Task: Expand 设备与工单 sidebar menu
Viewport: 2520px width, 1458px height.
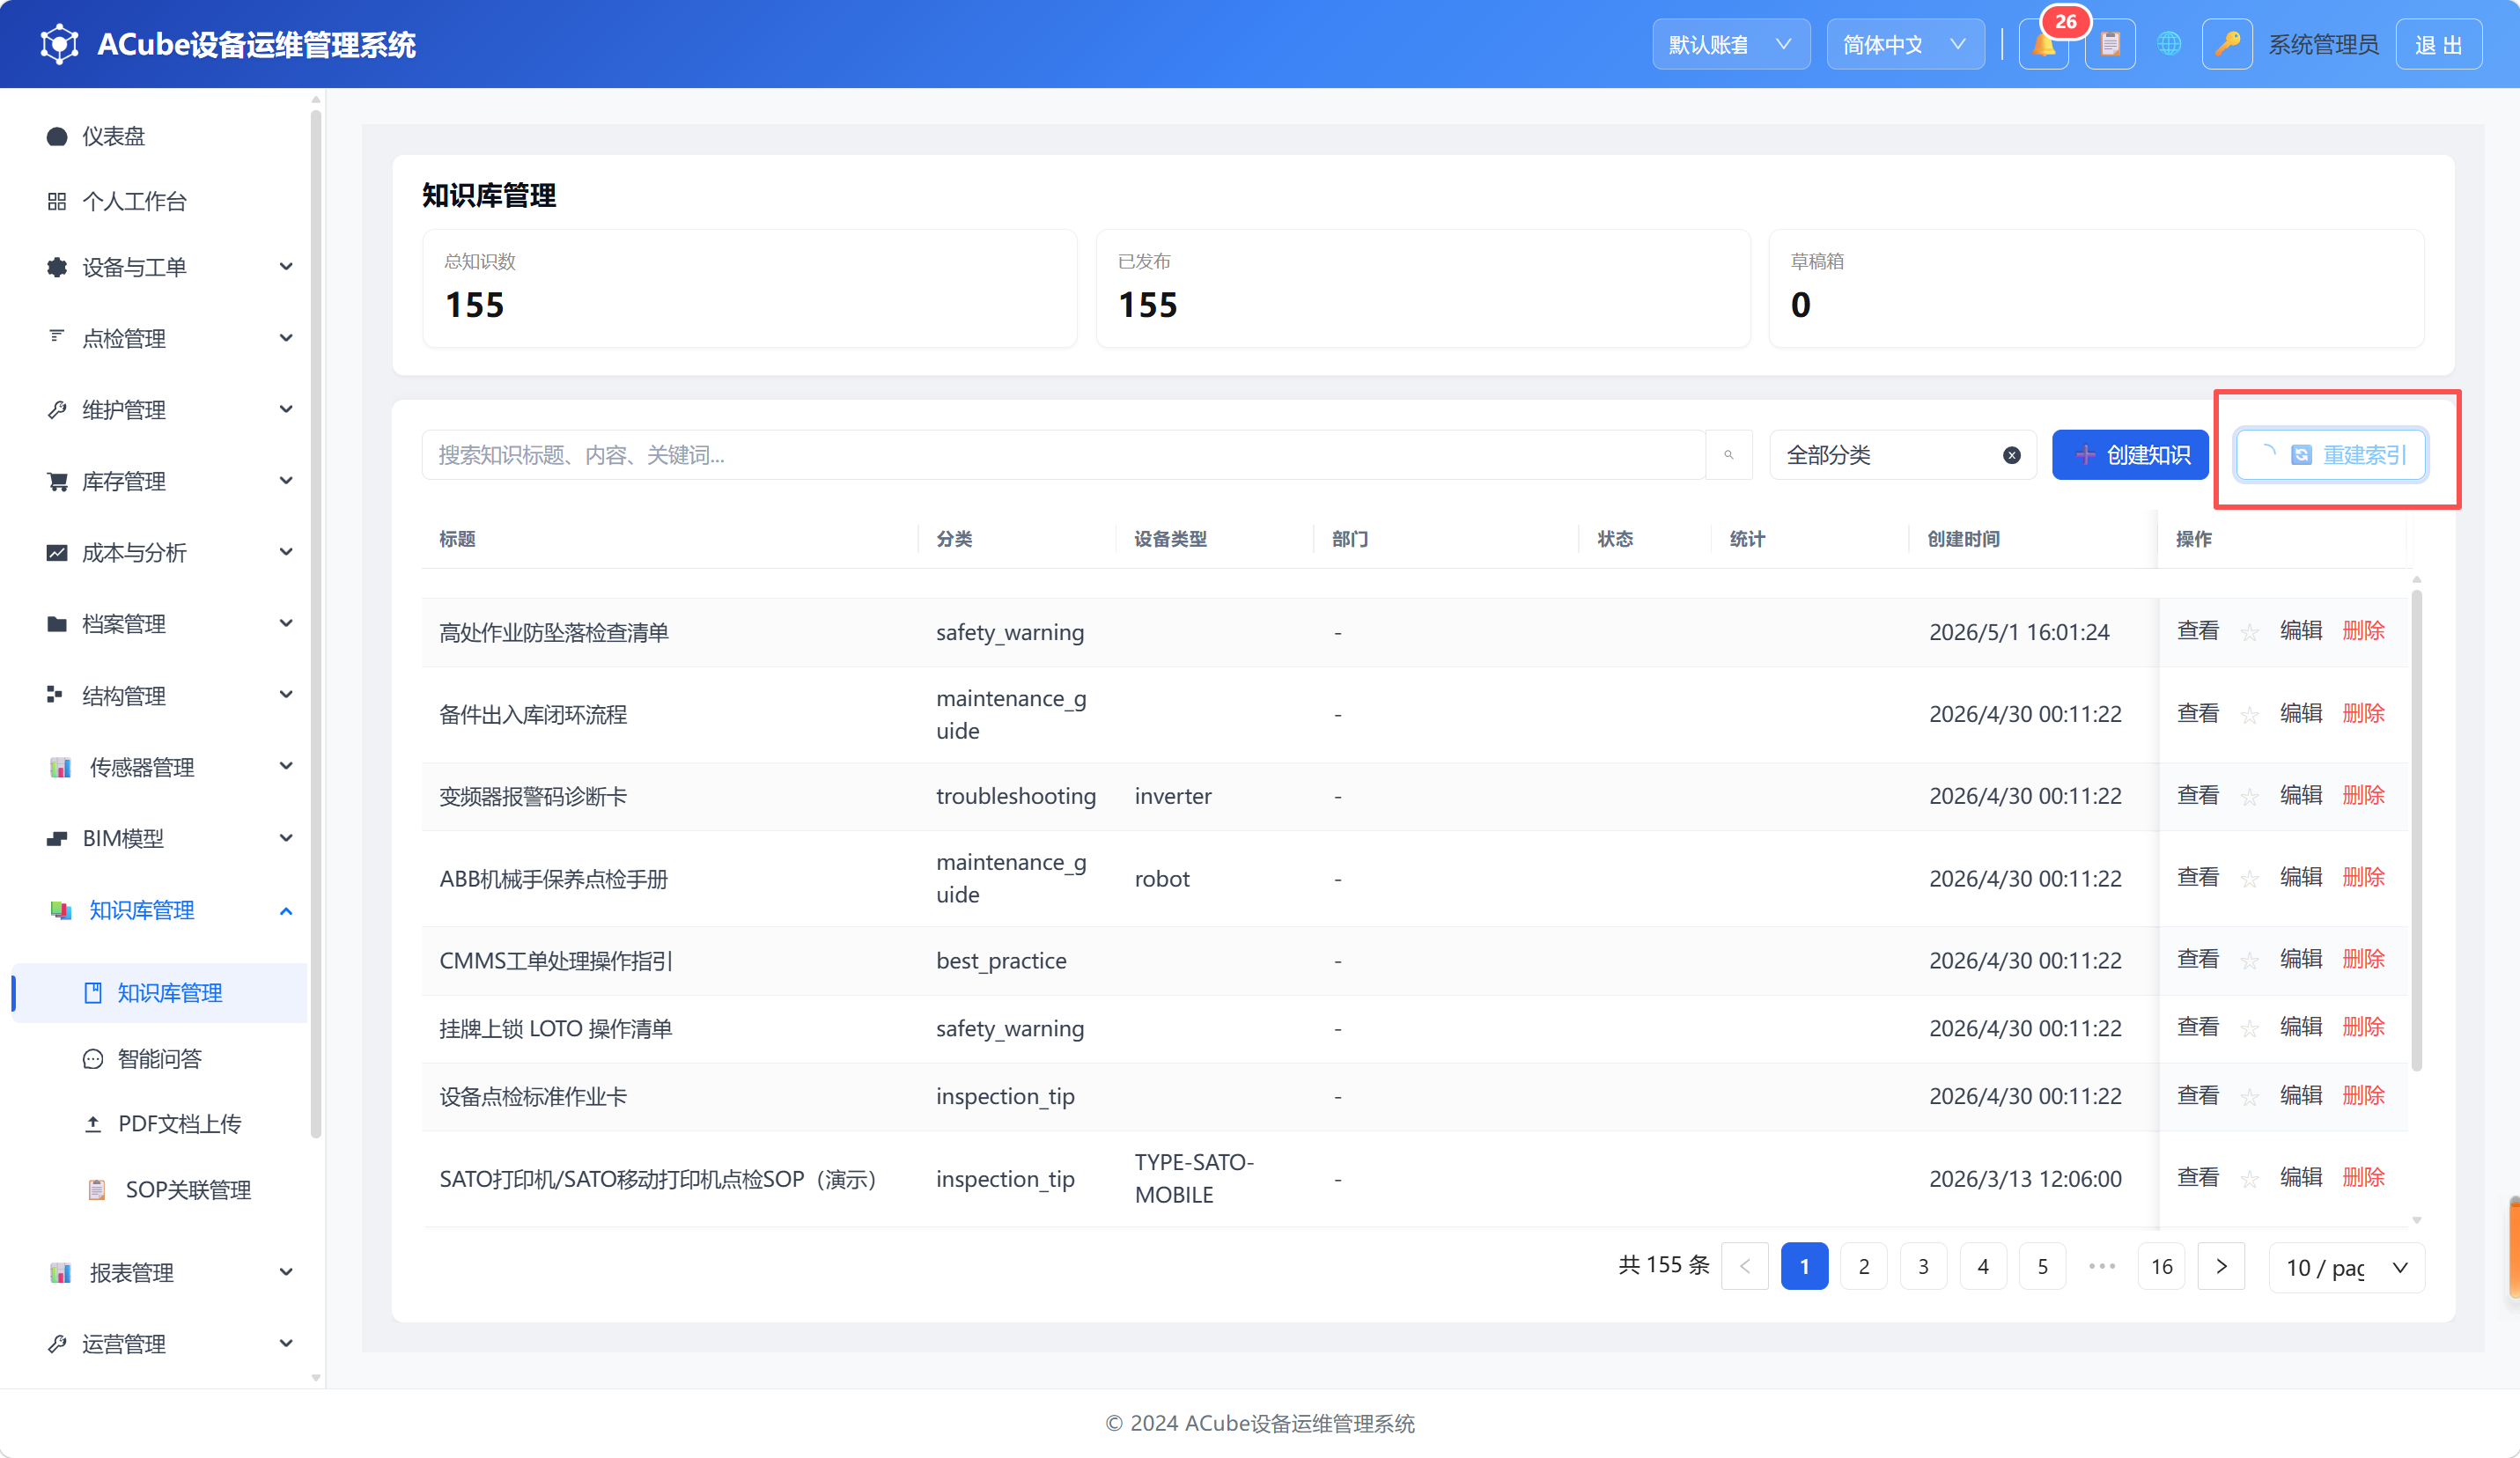Action: pyautogui.click(x=160, y=267)
